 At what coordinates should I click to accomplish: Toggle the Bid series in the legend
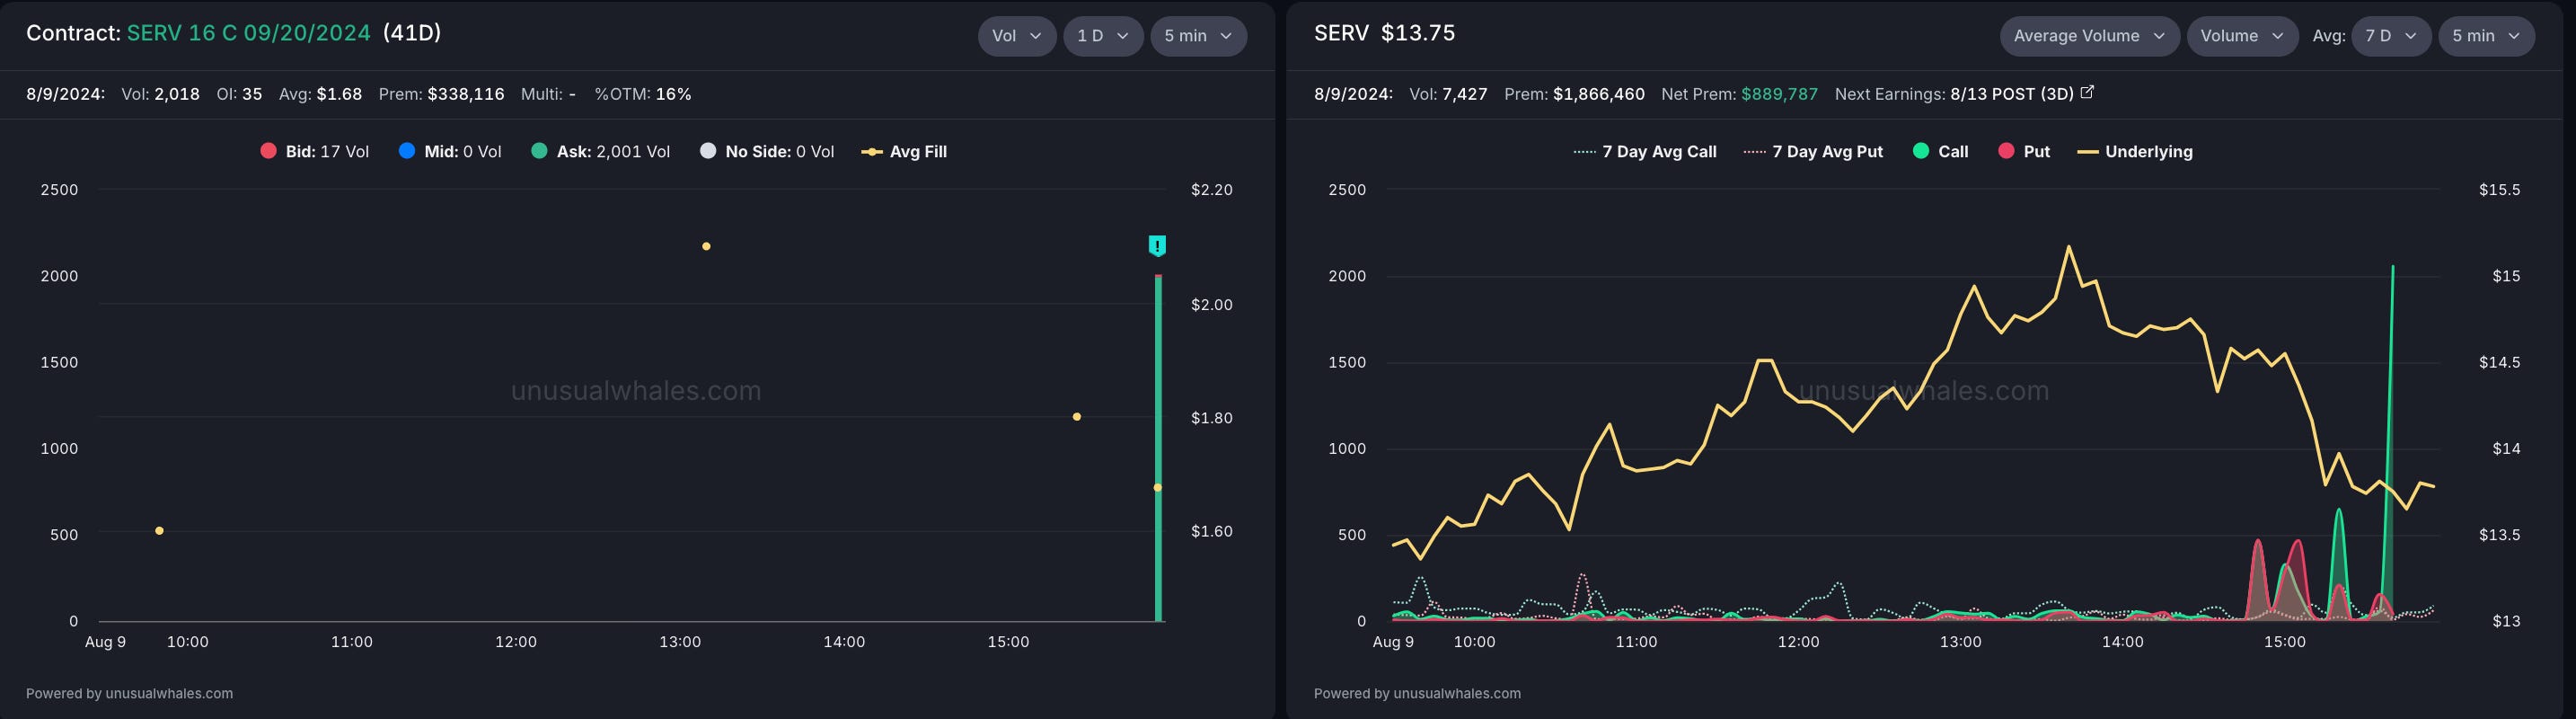[x=314, y=151]
